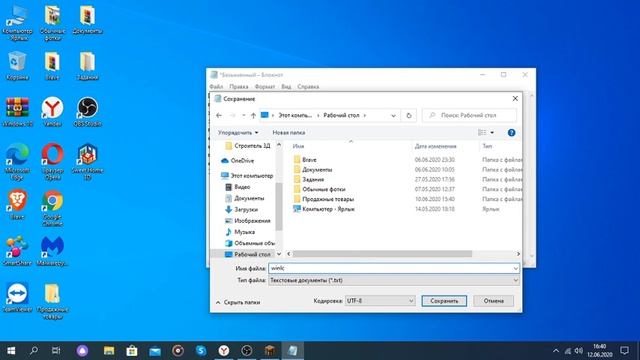Screen dimensions: 640x360
Task: Open the Alice assistant in taskbar
Action: 82,351
